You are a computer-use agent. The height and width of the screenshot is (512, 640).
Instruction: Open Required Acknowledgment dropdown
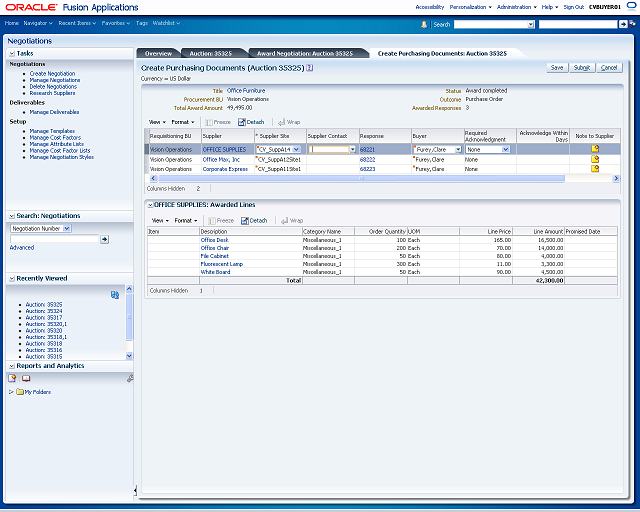[506, 149]
